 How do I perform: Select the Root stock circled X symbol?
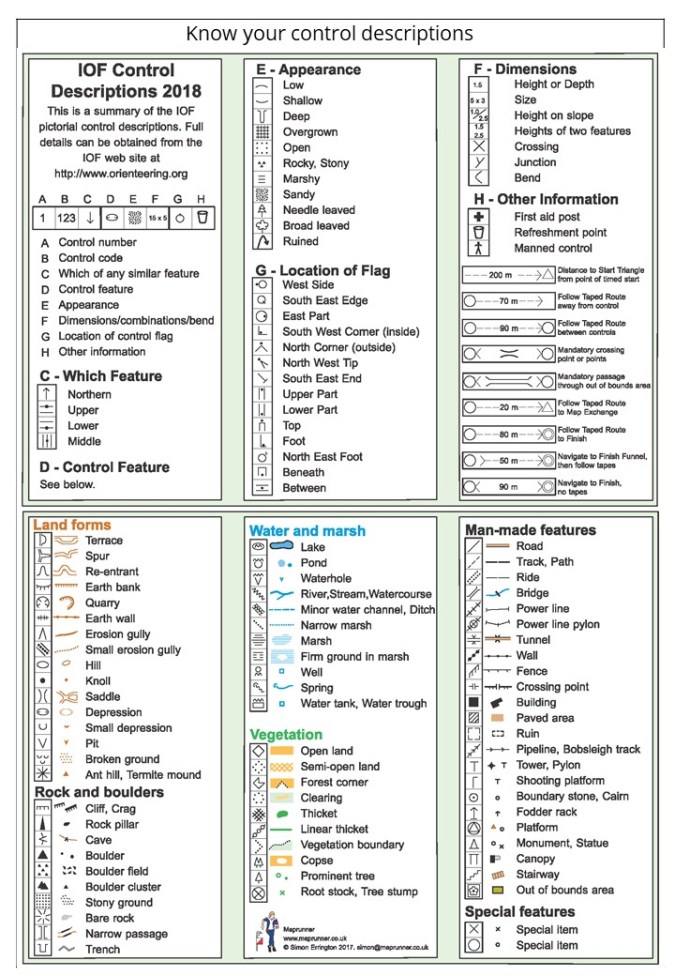[258, 892]
